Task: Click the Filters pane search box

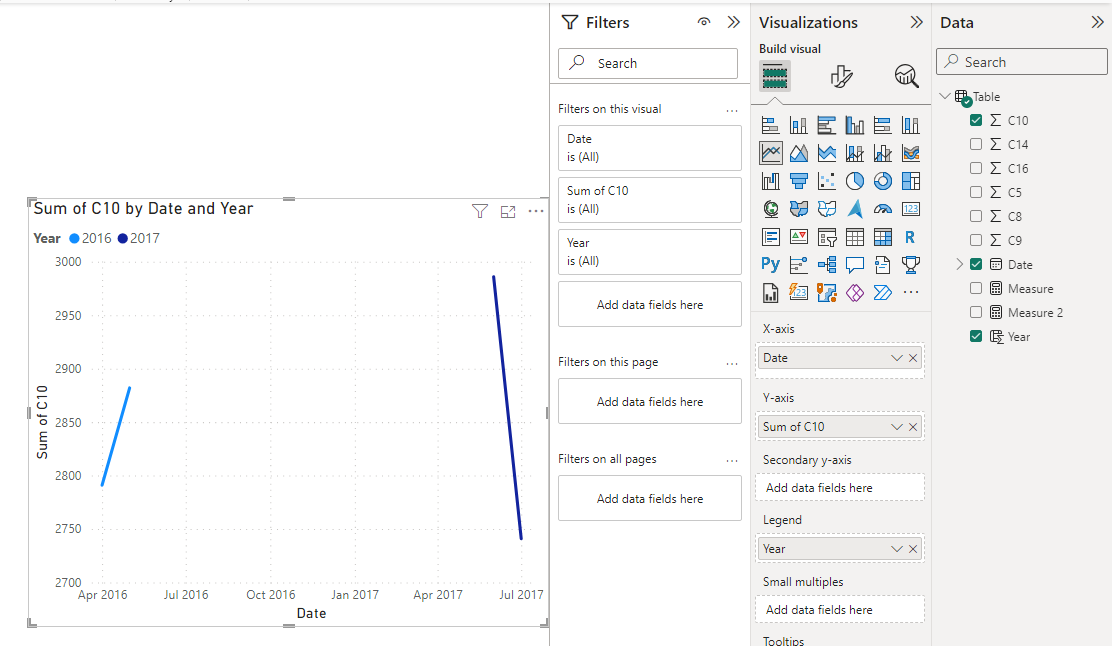Action: [648, 63]
